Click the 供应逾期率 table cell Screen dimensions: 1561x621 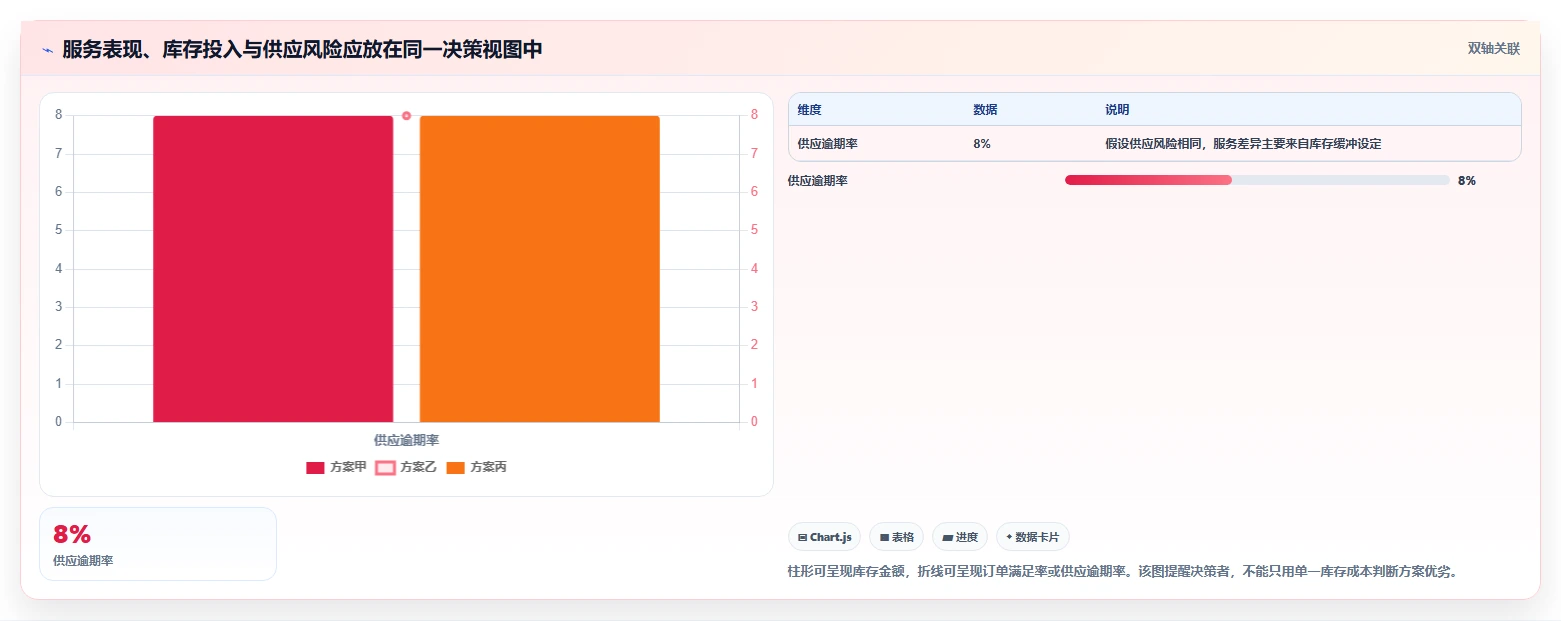828,144
